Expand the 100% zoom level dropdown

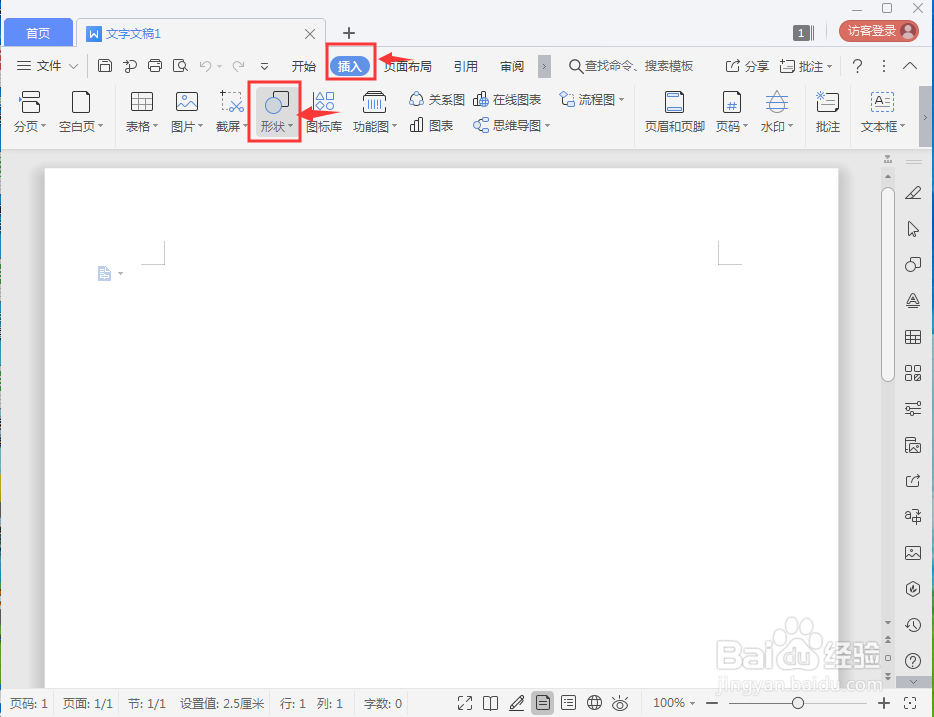(692, 703)
